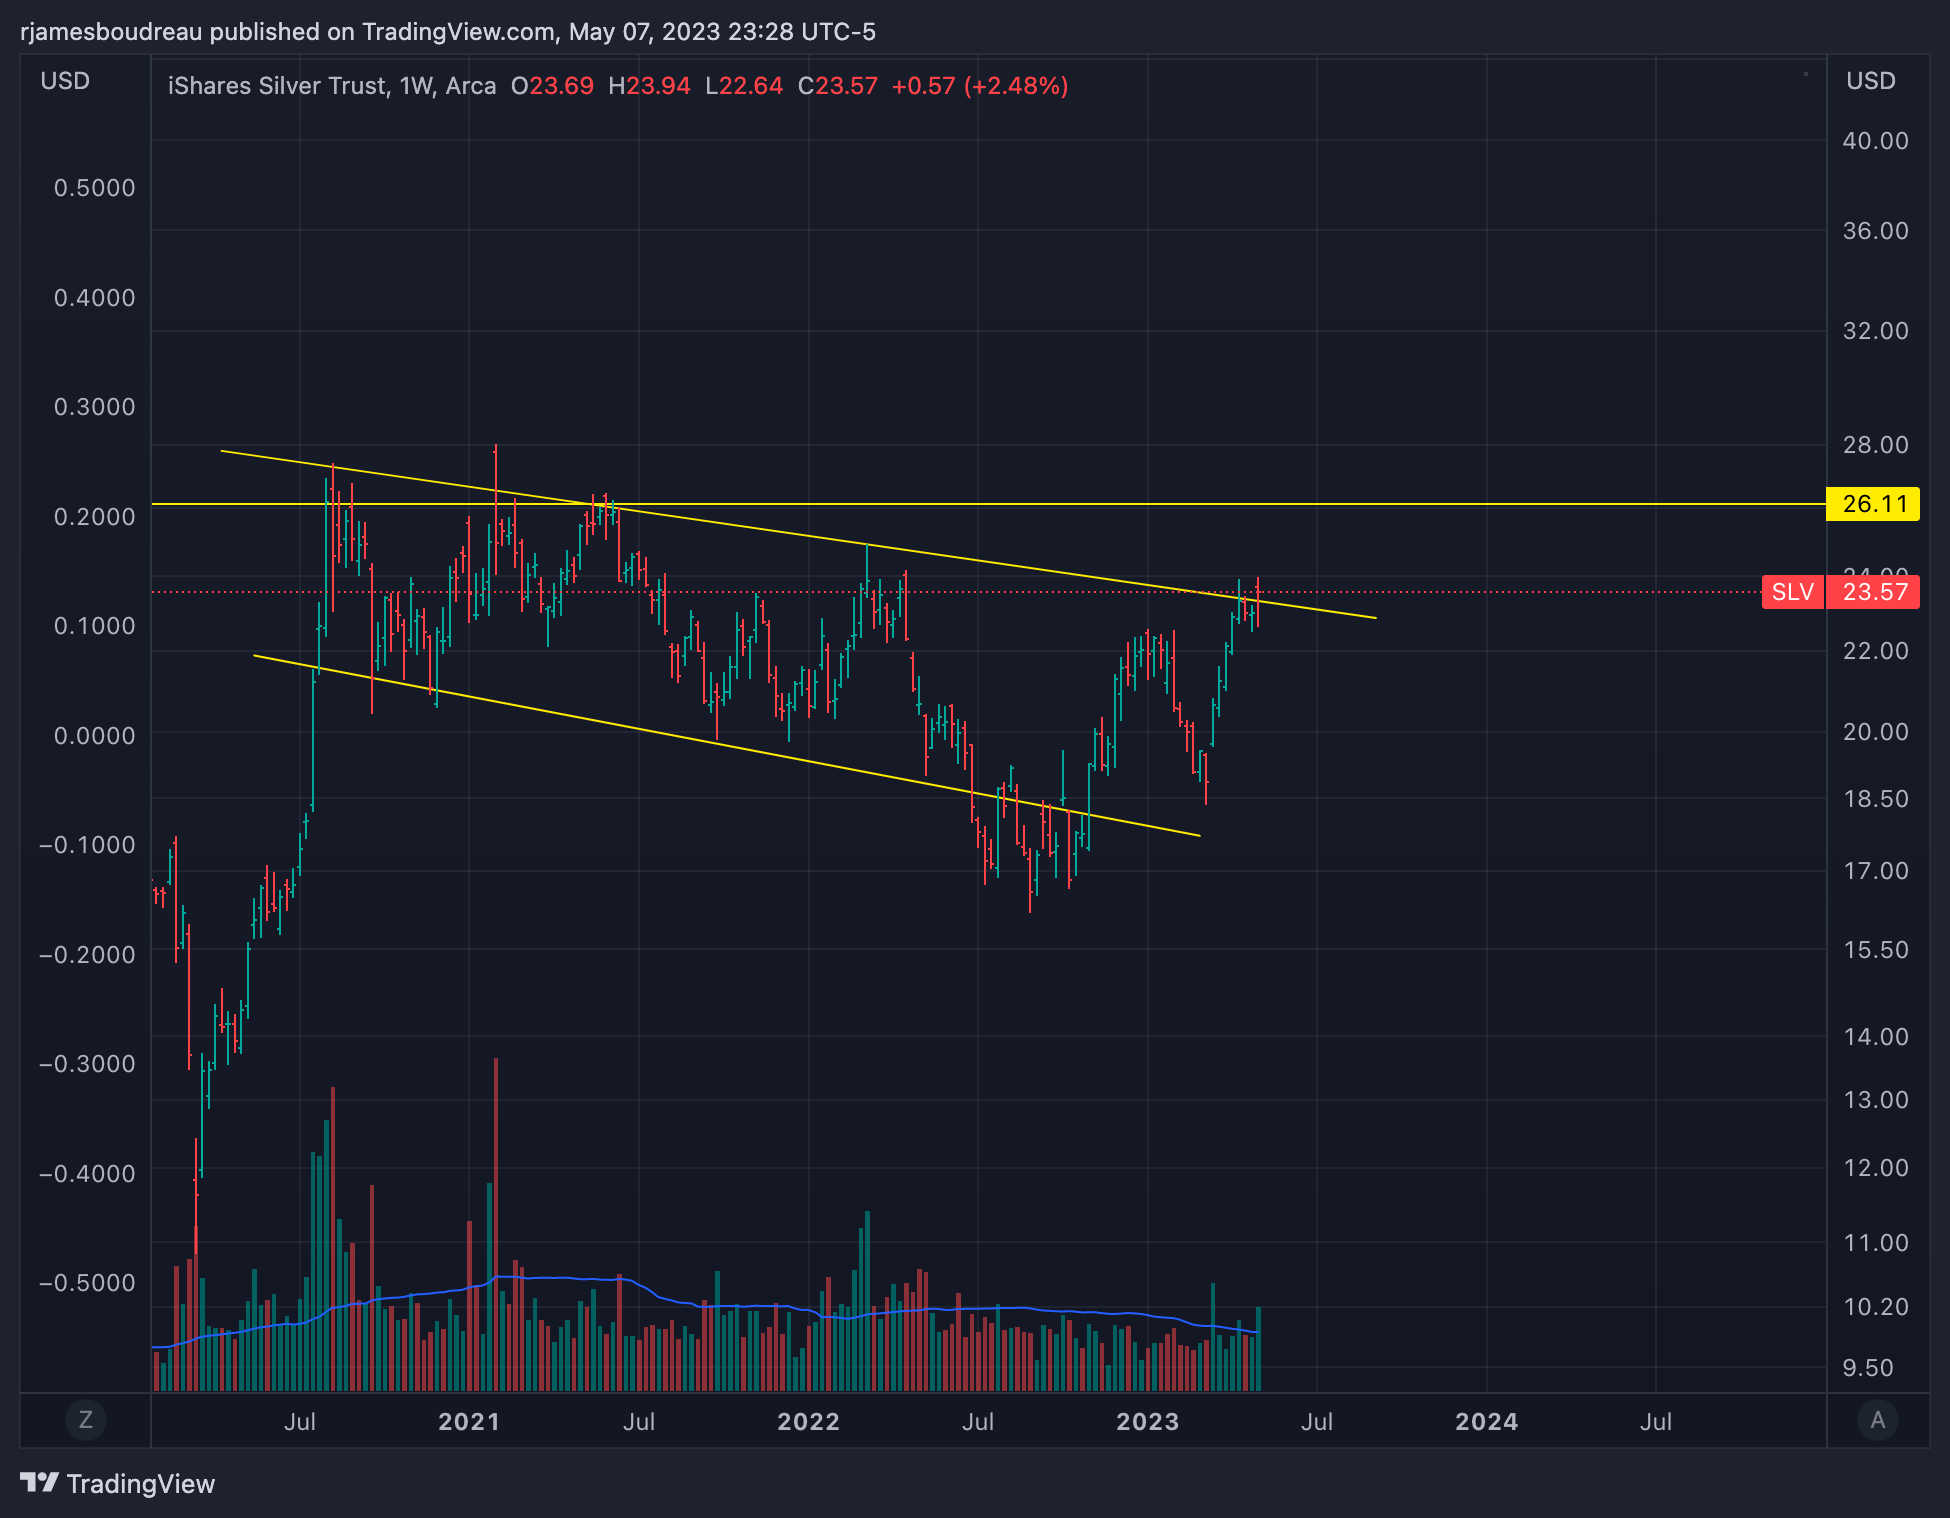
Task: Click the 40.00 right price scale label
Action: click(x=1875, y=141)
